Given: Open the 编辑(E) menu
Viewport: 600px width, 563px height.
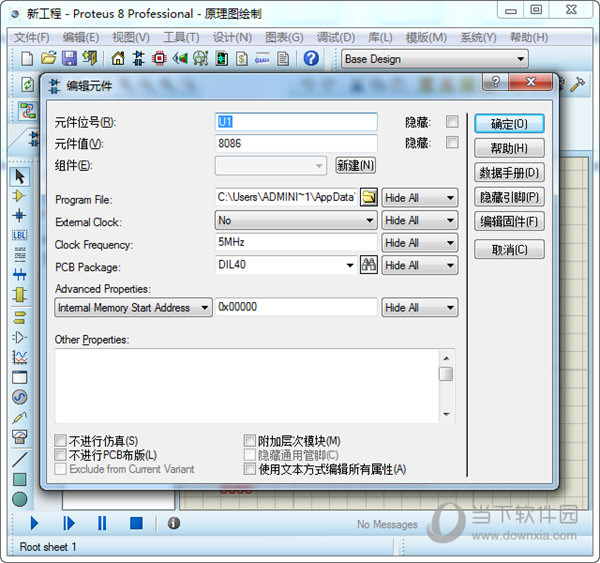Looking at the screenshot, I should pos(81,37).
